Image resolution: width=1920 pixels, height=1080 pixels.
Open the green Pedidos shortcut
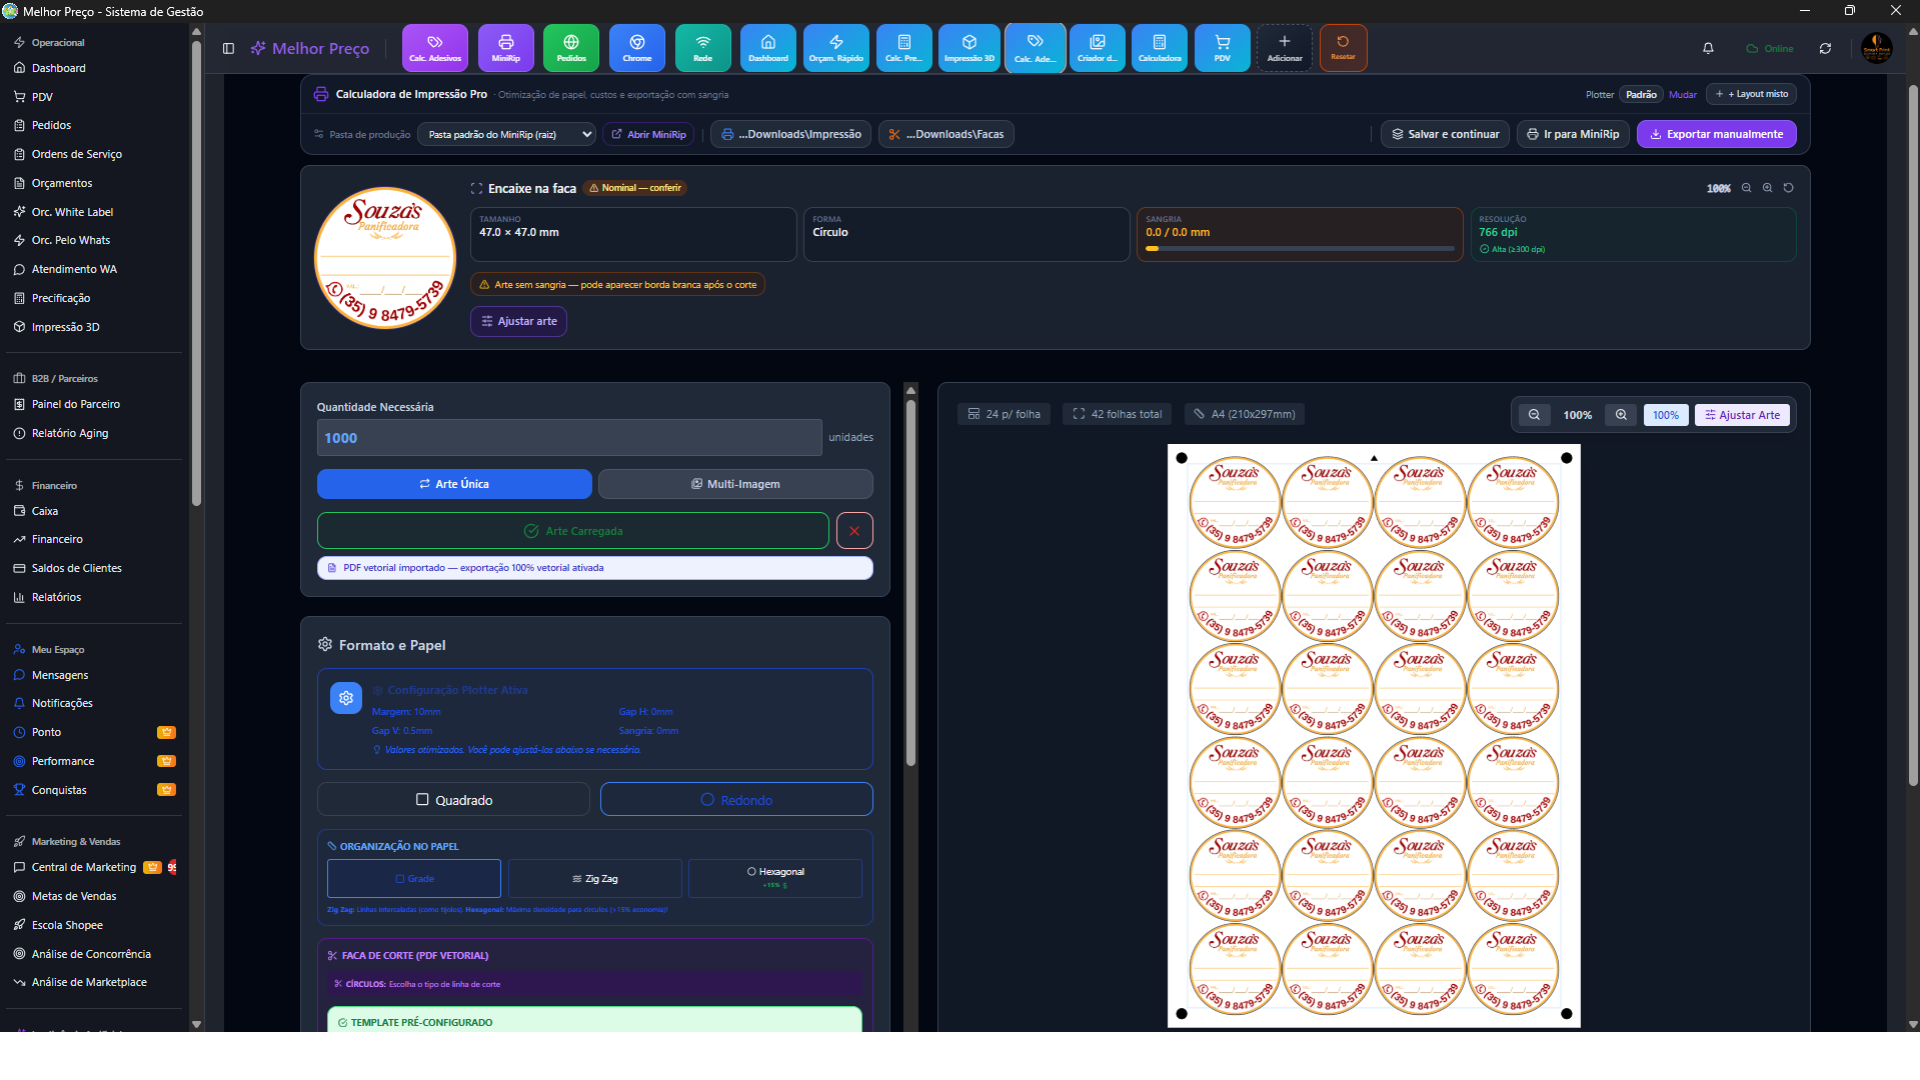(x=571, y=48)
